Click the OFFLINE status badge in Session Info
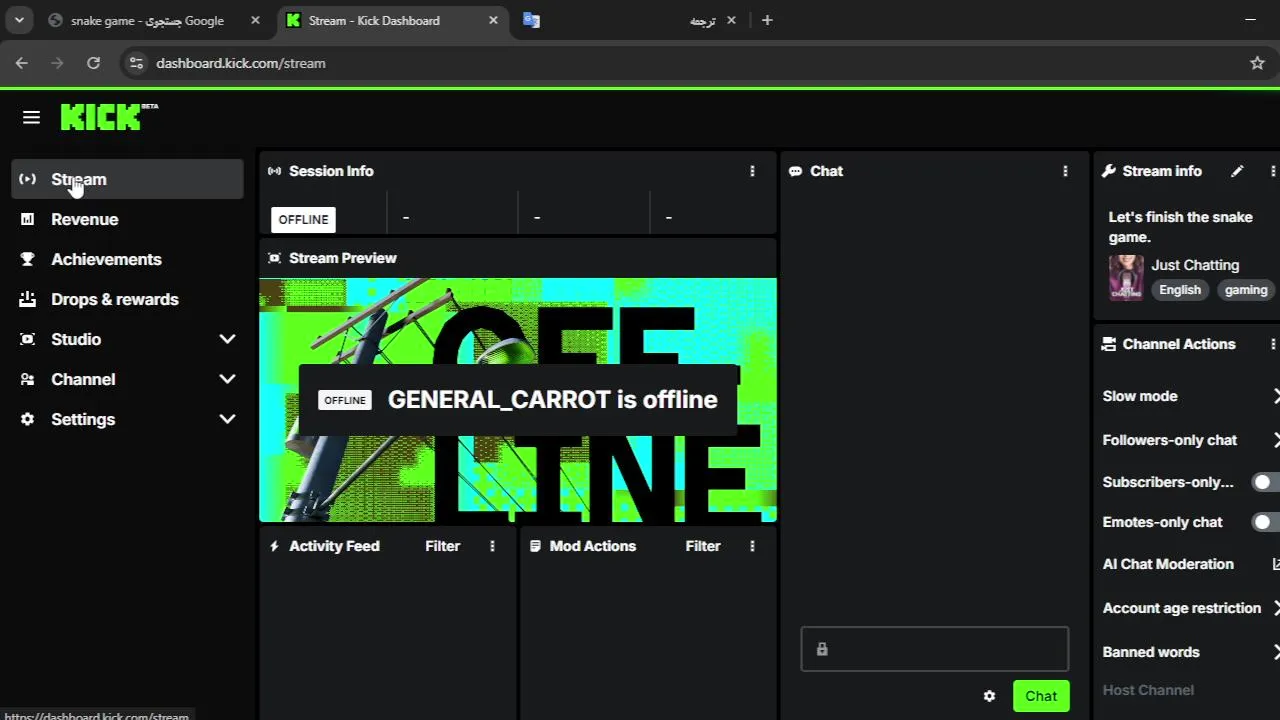 point(303,219)
